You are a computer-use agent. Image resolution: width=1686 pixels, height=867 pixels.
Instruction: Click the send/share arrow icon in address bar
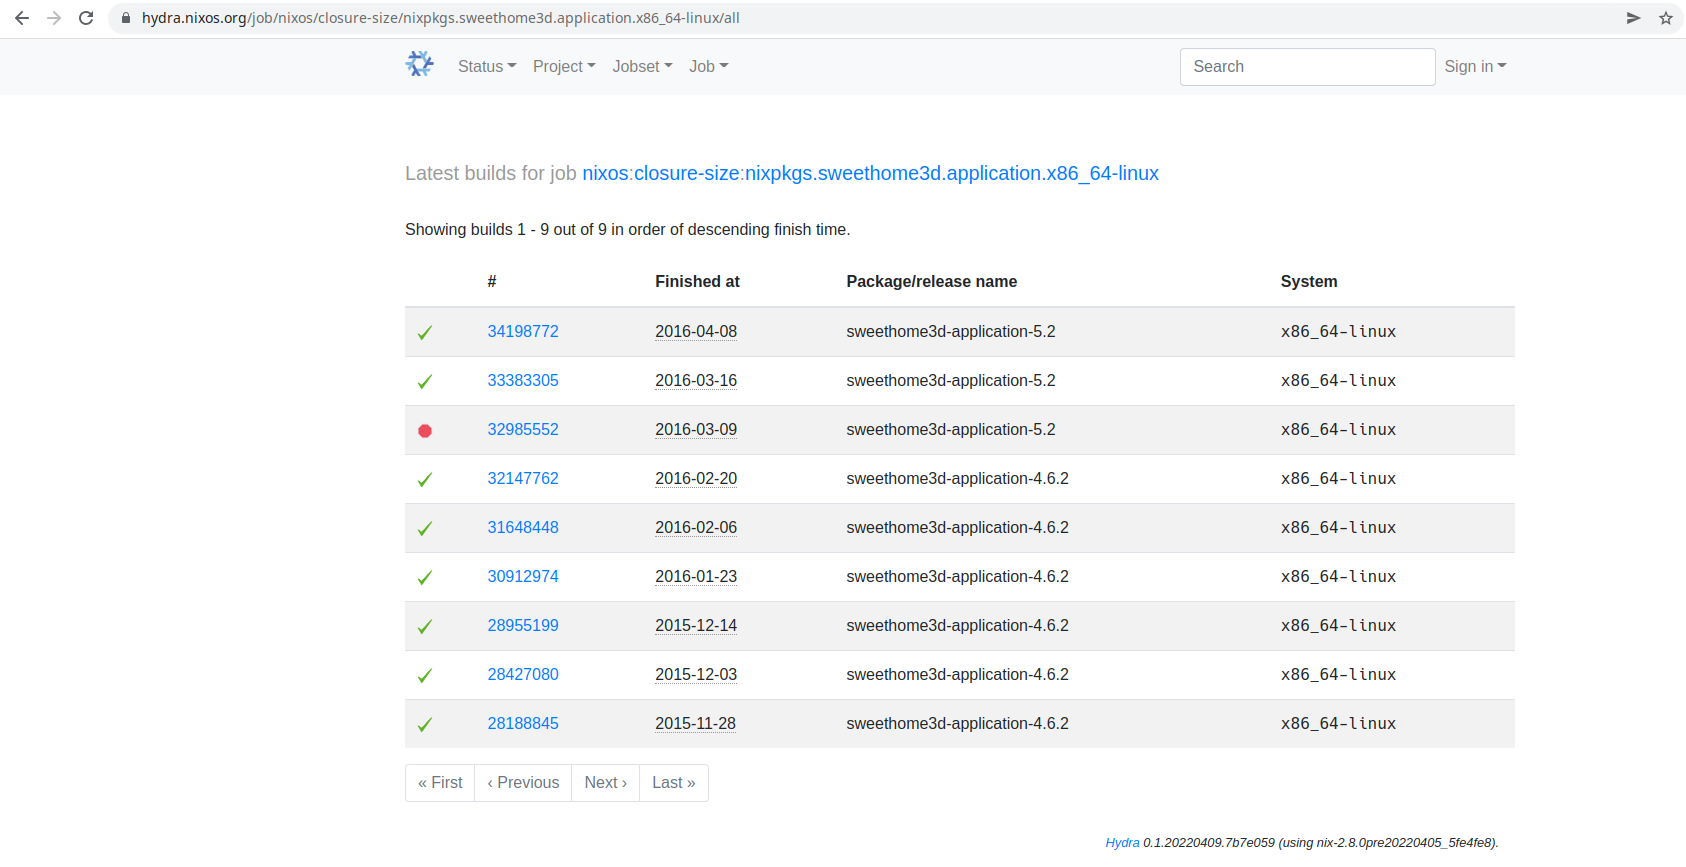[x=1633, y=18]
